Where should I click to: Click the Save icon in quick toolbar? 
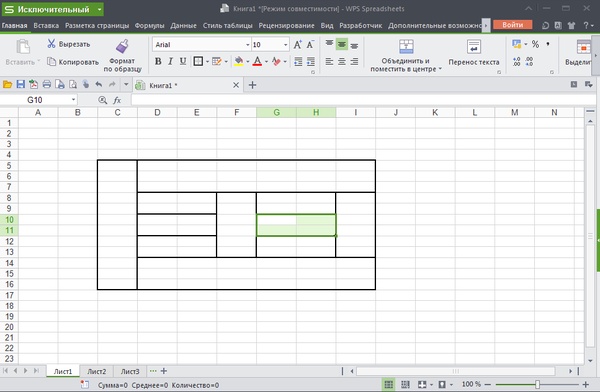20,85
